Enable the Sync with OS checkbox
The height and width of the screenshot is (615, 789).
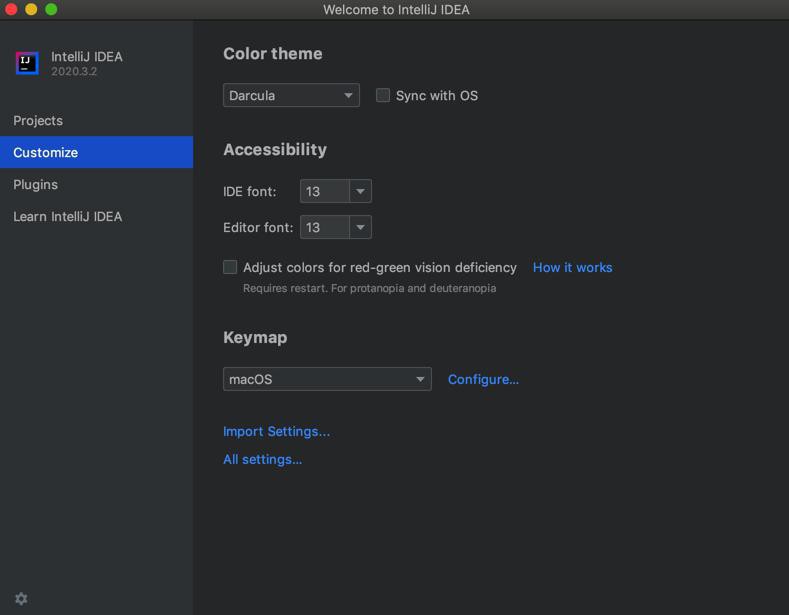click(x=383, y=95)
